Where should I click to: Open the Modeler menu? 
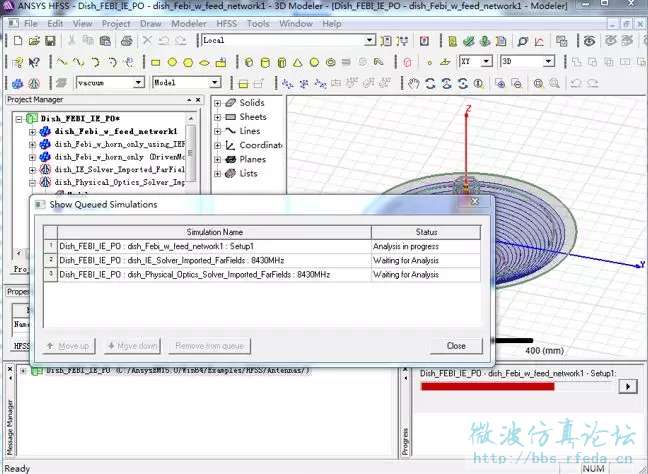click(x=189, y=24)
